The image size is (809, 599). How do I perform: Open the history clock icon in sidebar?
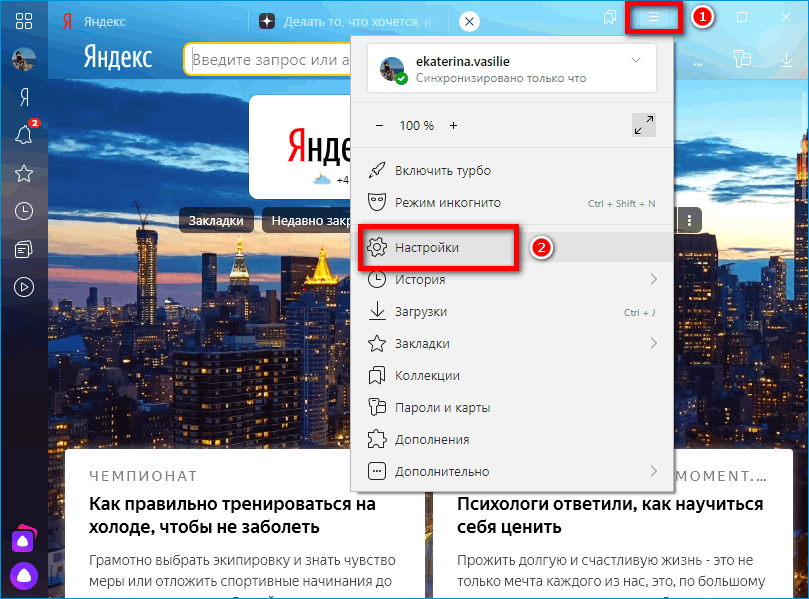23,211
